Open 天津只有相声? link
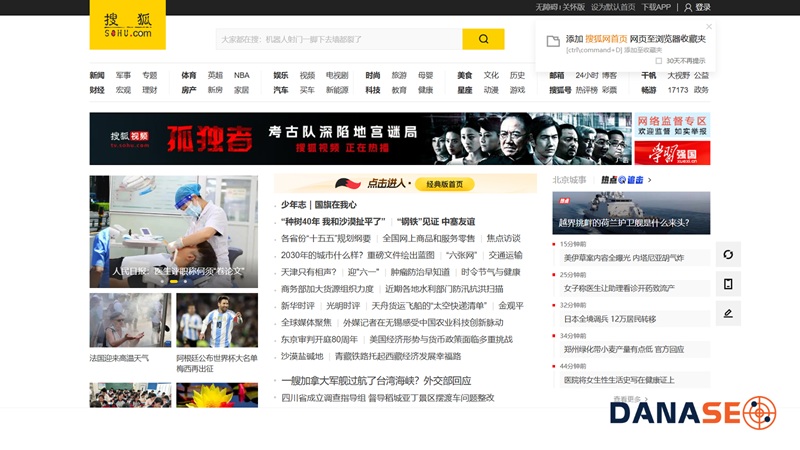This screenshot has height=450, width=800. tap(309, 272)
